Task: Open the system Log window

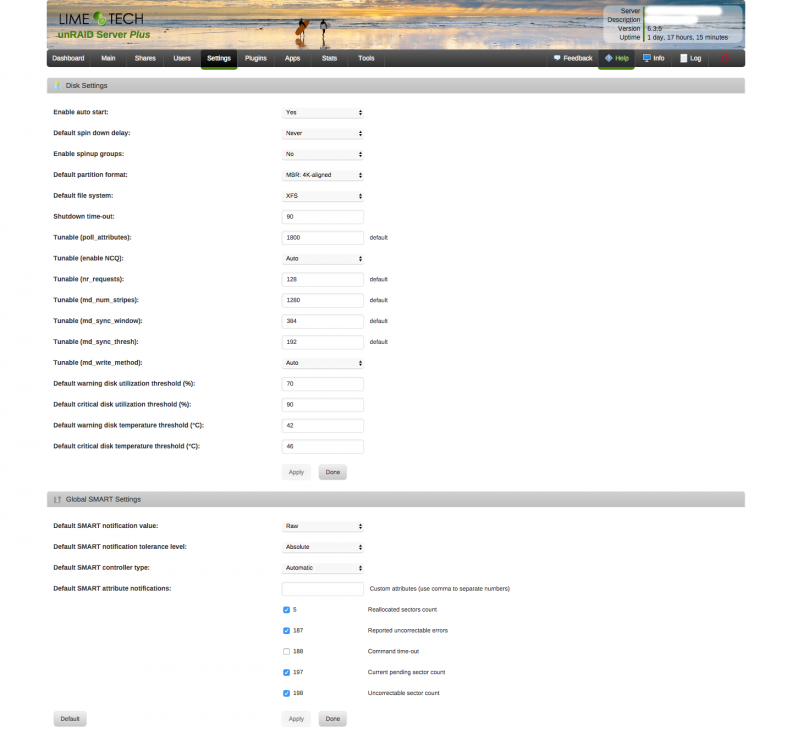Action: pos(690,58)
